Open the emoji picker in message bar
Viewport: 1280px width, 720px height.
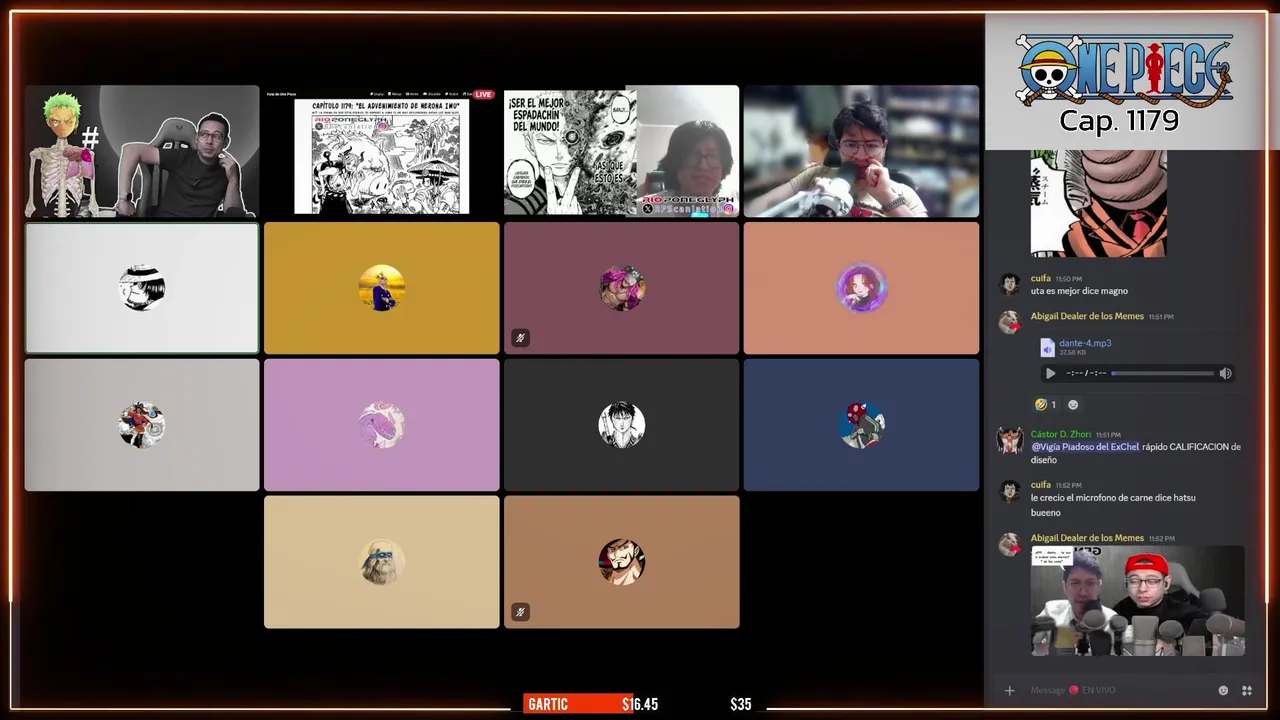(1223, 690)
